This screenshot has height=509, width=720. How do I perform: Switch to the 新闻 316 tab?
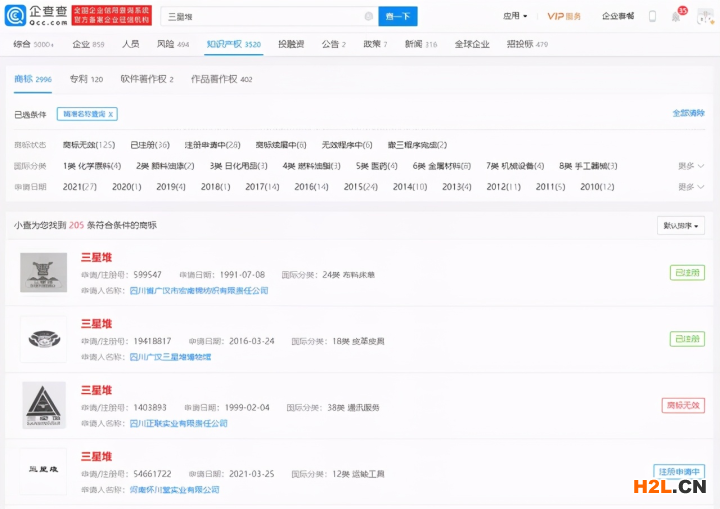tap(421, 44)
